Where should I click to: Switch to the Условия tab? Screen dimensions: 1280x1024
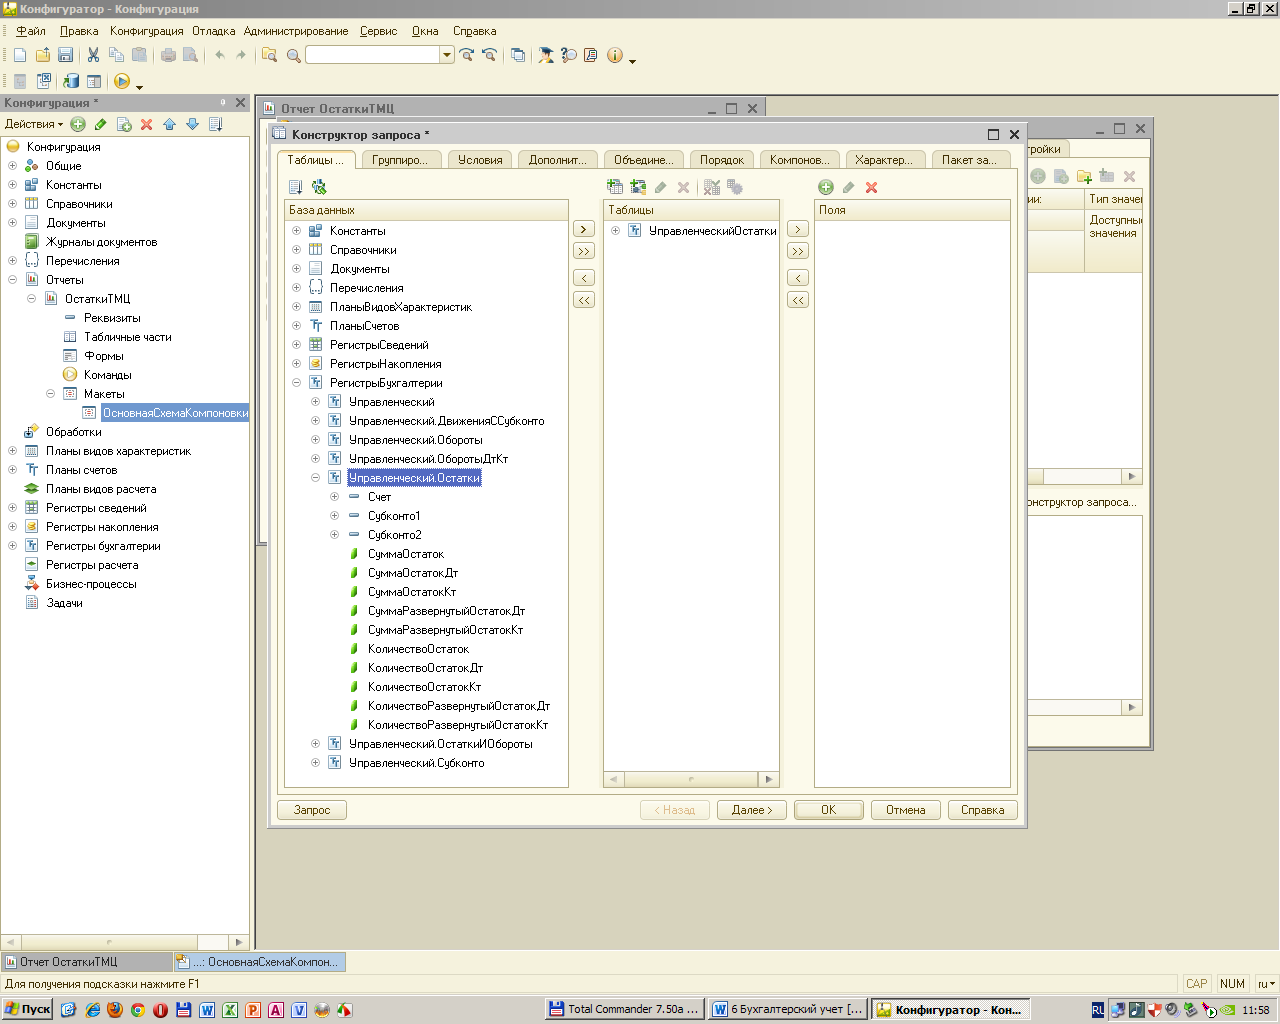pyautogui.click(x=480, y=160)
